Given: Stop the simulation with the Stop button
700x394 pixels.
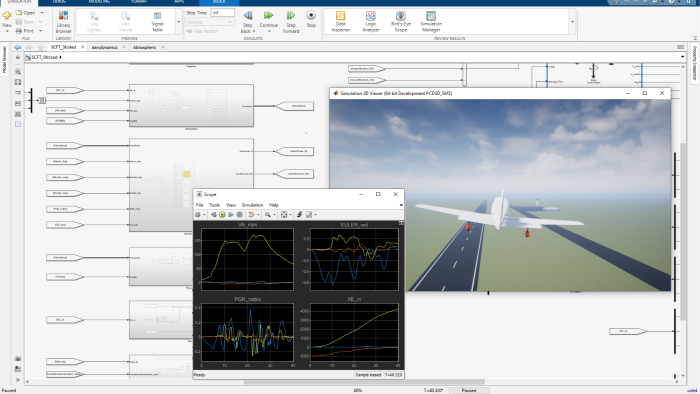Looking at the screenshot, I should [x=311, y=19].
